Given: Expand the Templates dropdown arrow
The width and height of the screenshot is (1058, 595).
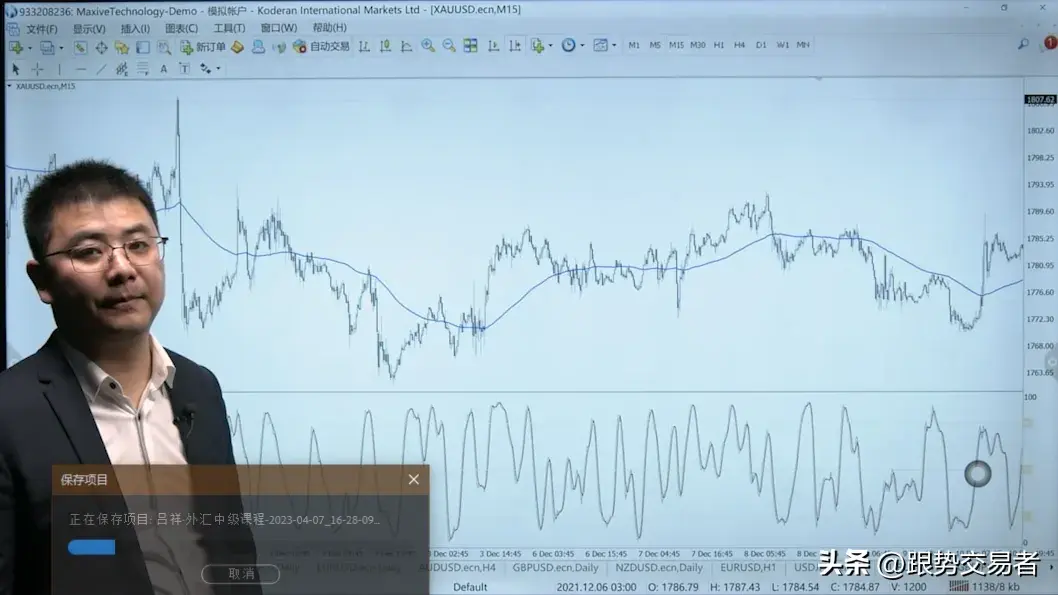Looking at the screenshot, I should click(x=614, y=46).
